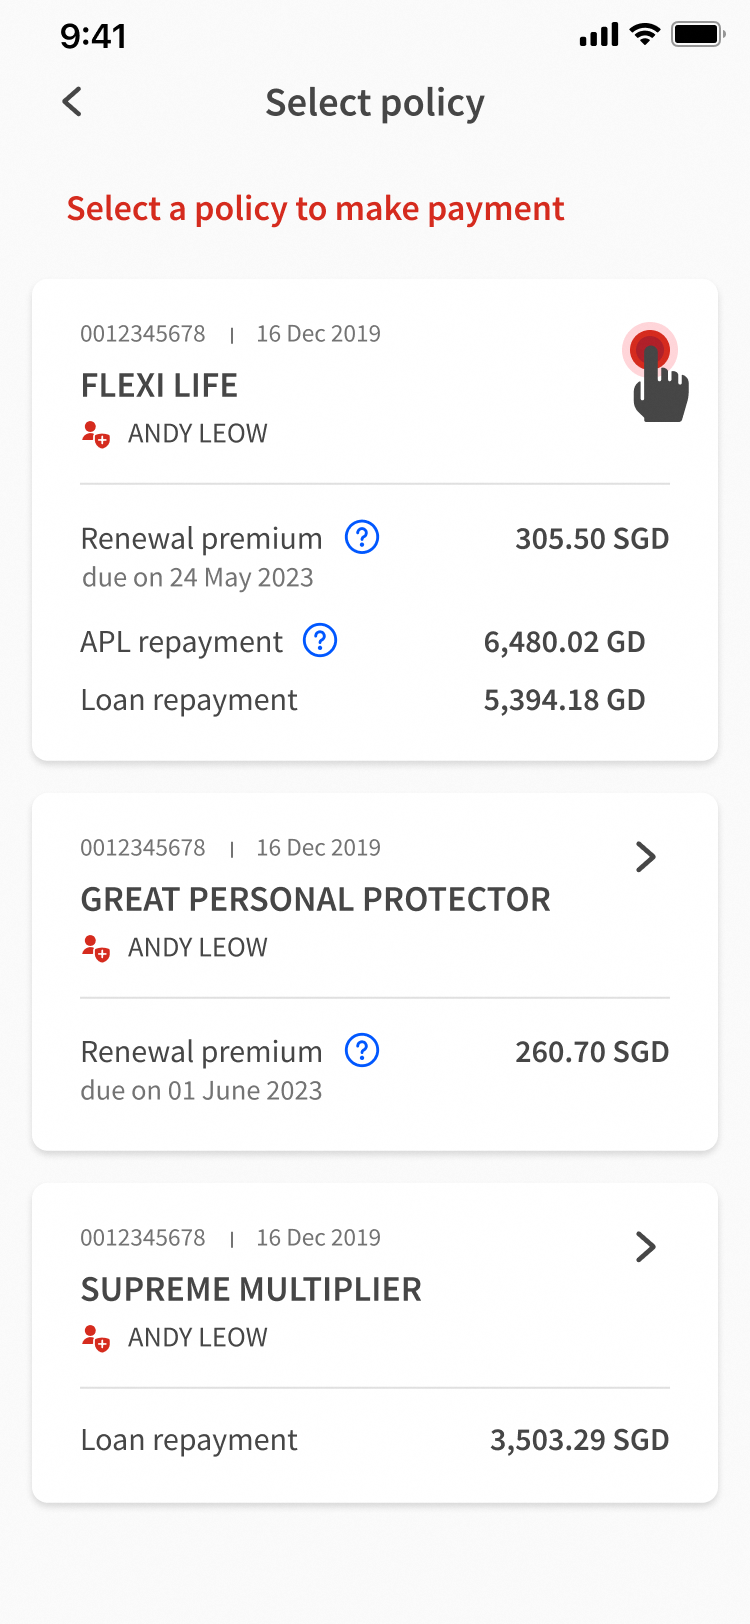
Task: Go back using the left arrow
Action: tap(72, 102)
